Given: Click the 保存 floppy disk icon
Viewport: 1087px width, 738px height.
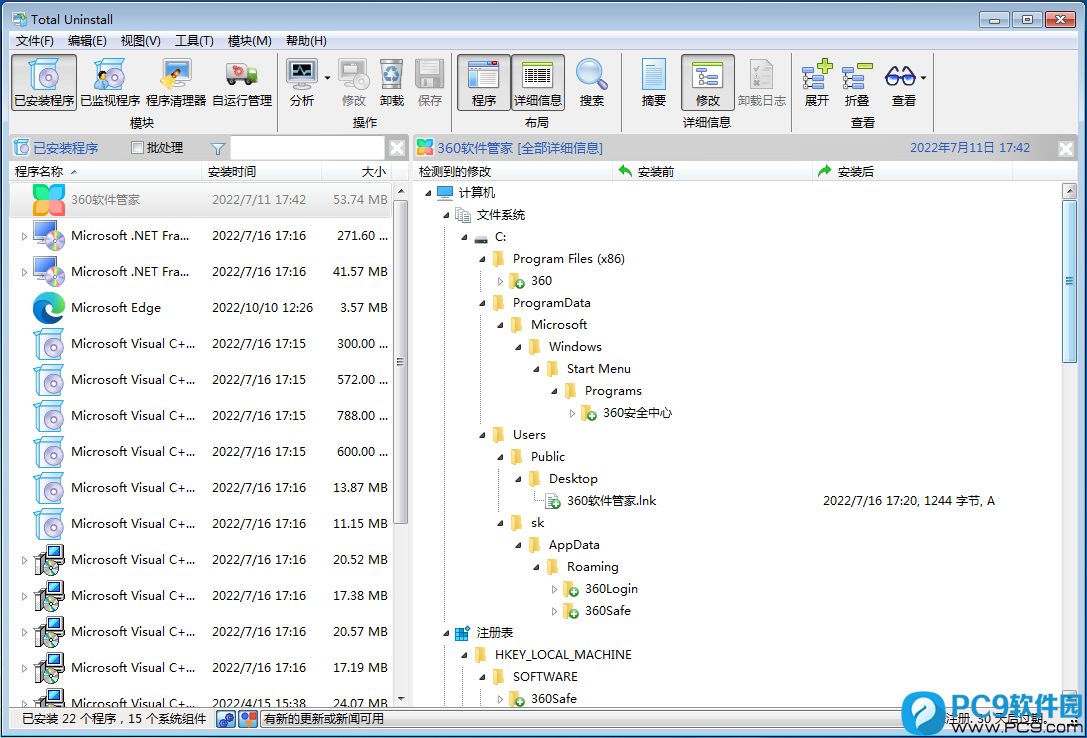Looking at the screenshot, I should point(430,82).
